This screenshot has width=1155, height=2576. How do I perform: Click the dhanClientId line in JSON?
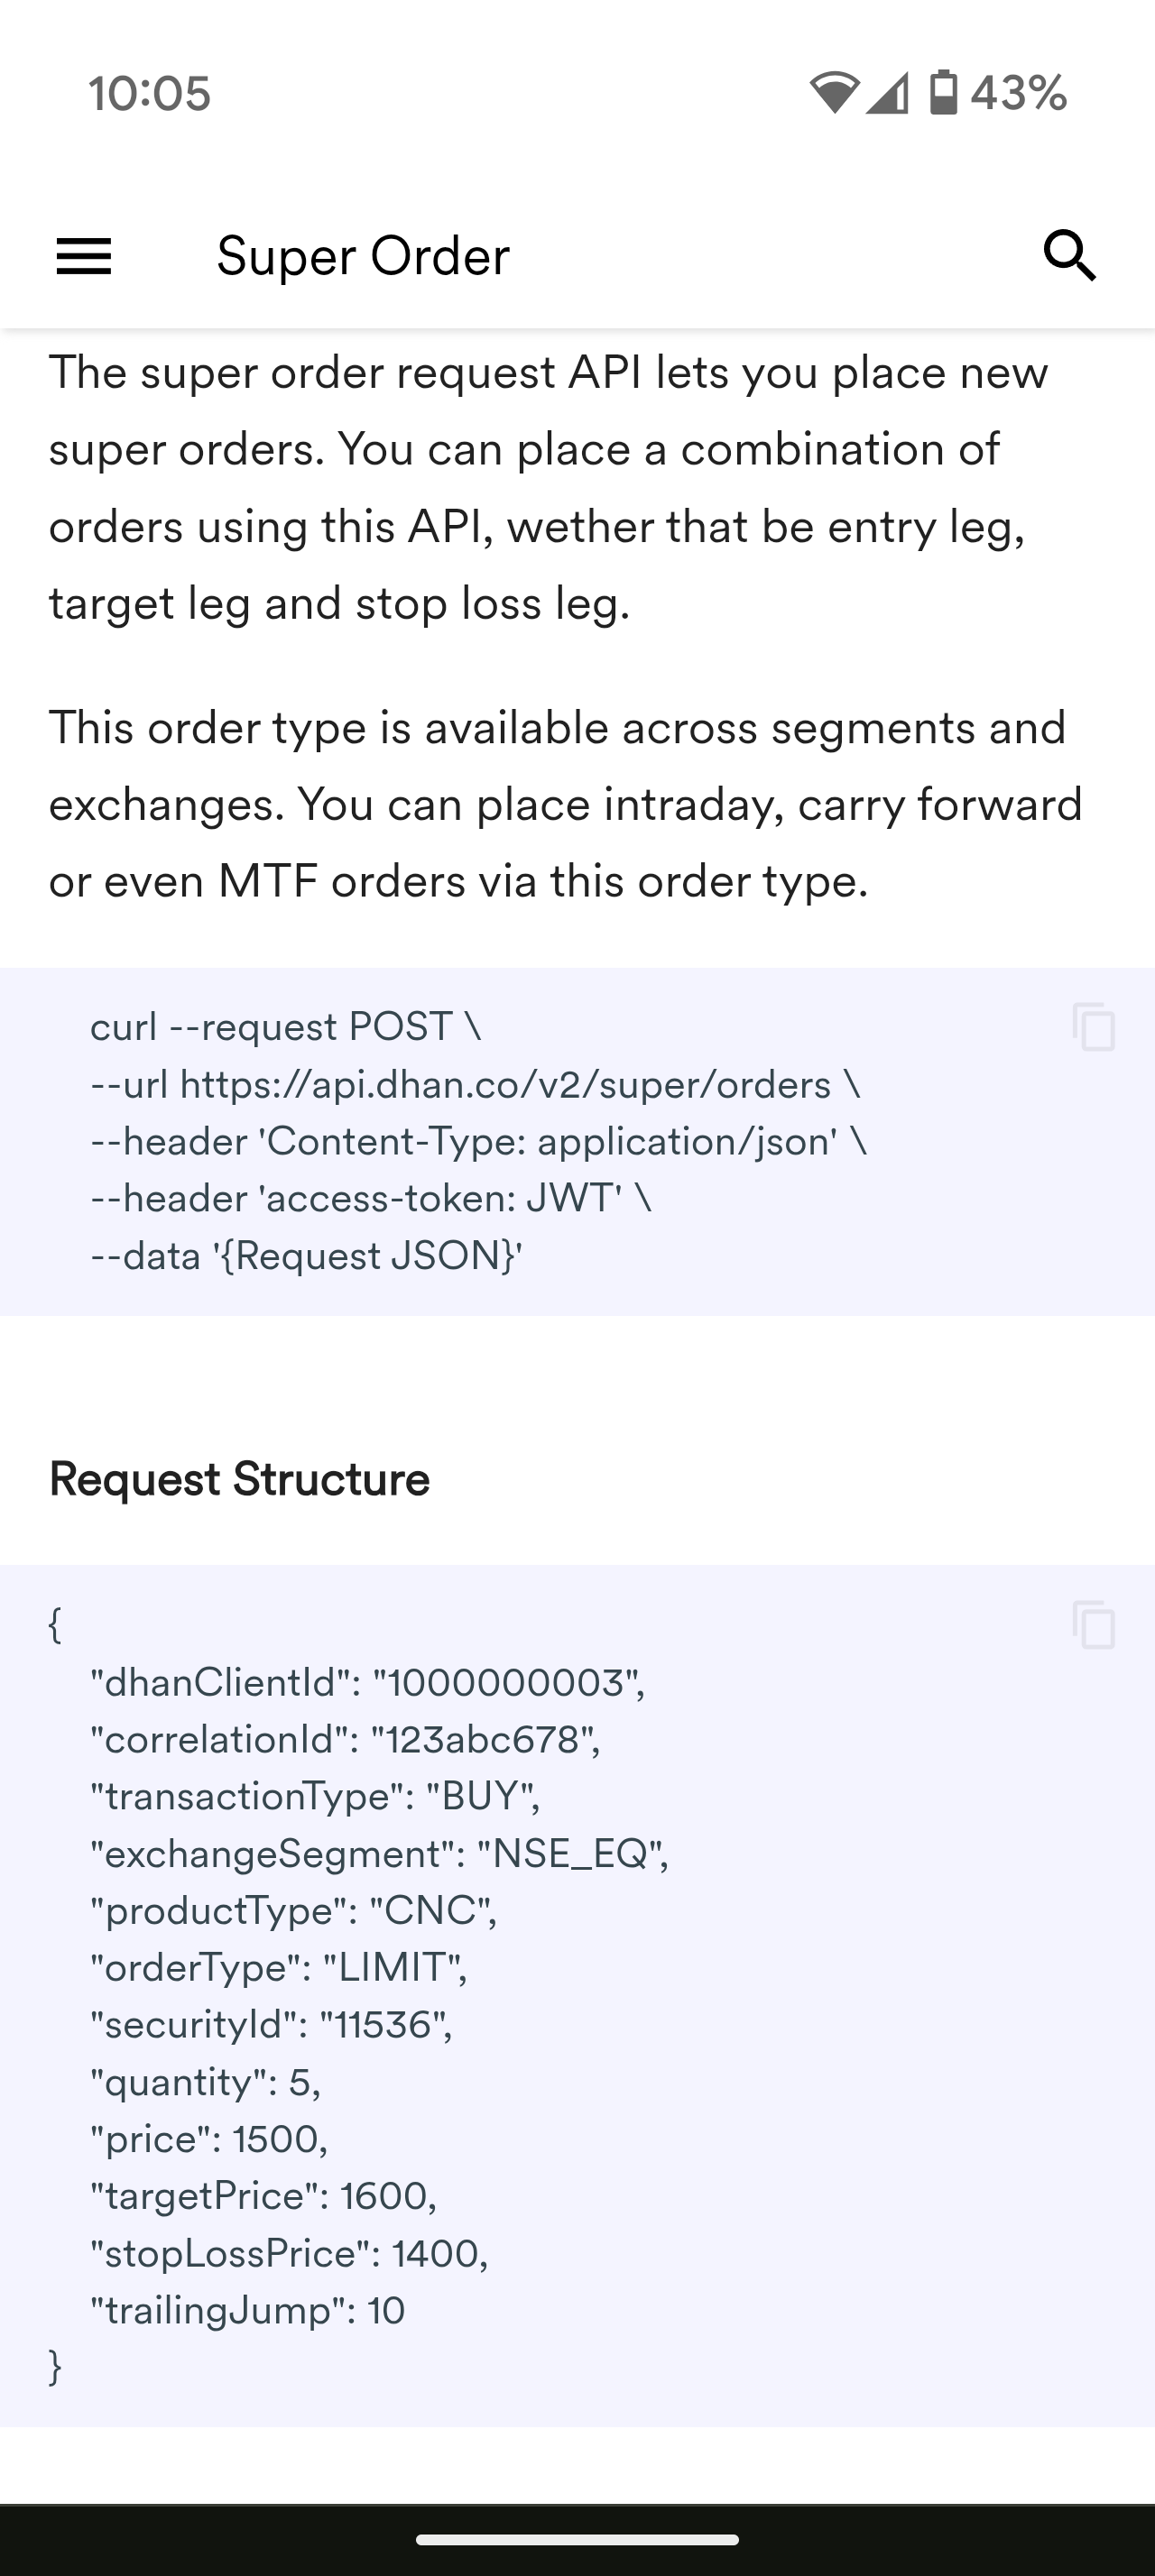(x=367, y=1683)
